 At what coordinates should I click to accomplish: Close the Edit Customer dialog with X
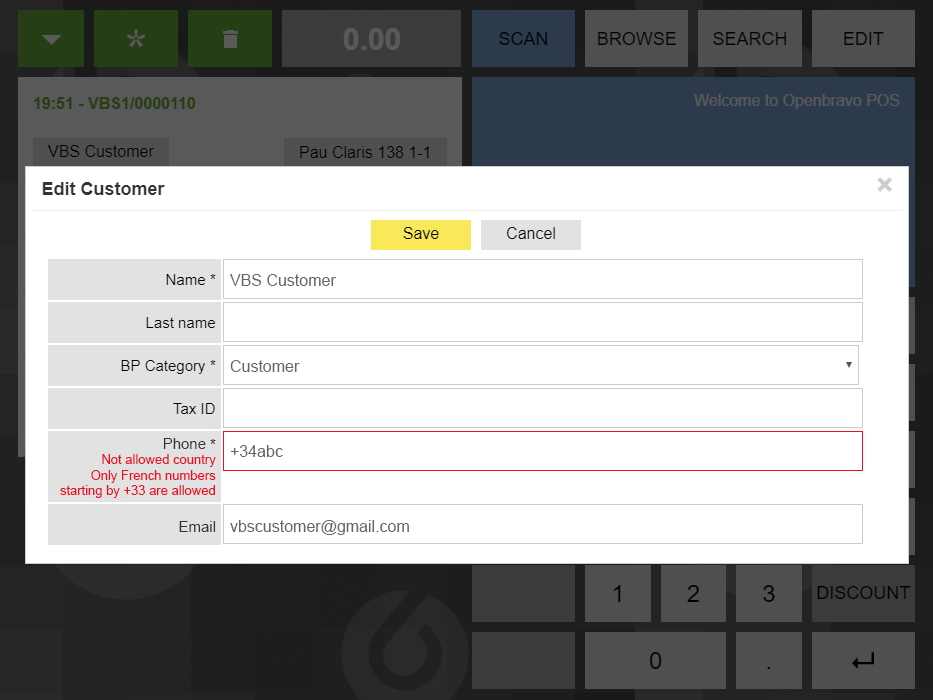click(x=884, y=185)
